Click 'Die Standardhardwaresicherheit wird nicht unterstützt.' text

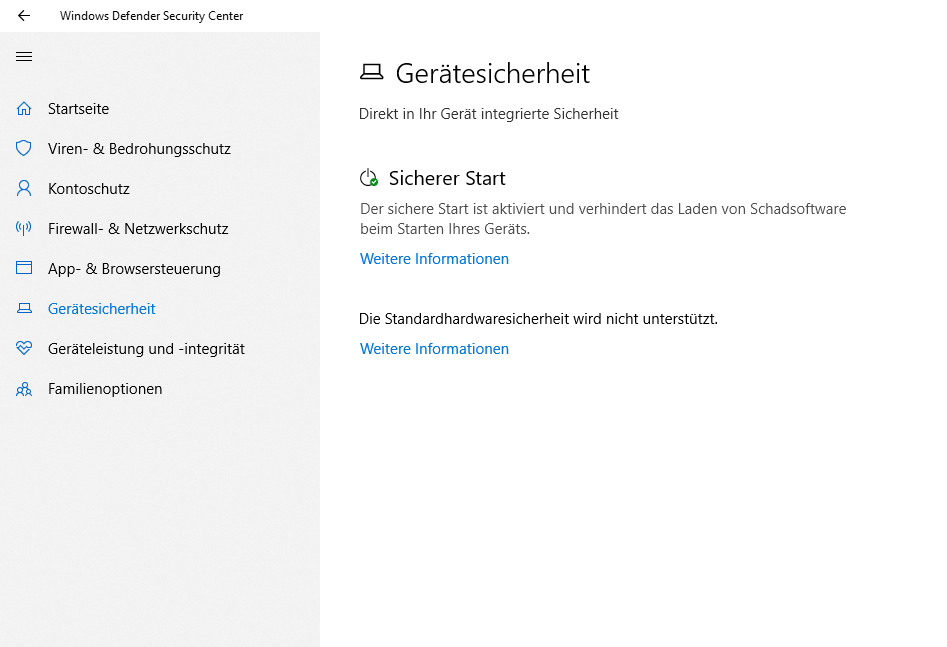[x=538, y=319]
